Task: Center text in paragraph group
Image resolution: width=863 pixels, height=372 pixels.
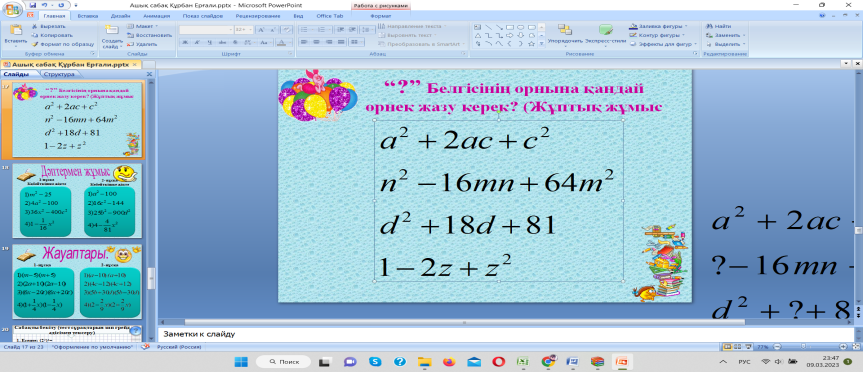Action: [316, 42]
